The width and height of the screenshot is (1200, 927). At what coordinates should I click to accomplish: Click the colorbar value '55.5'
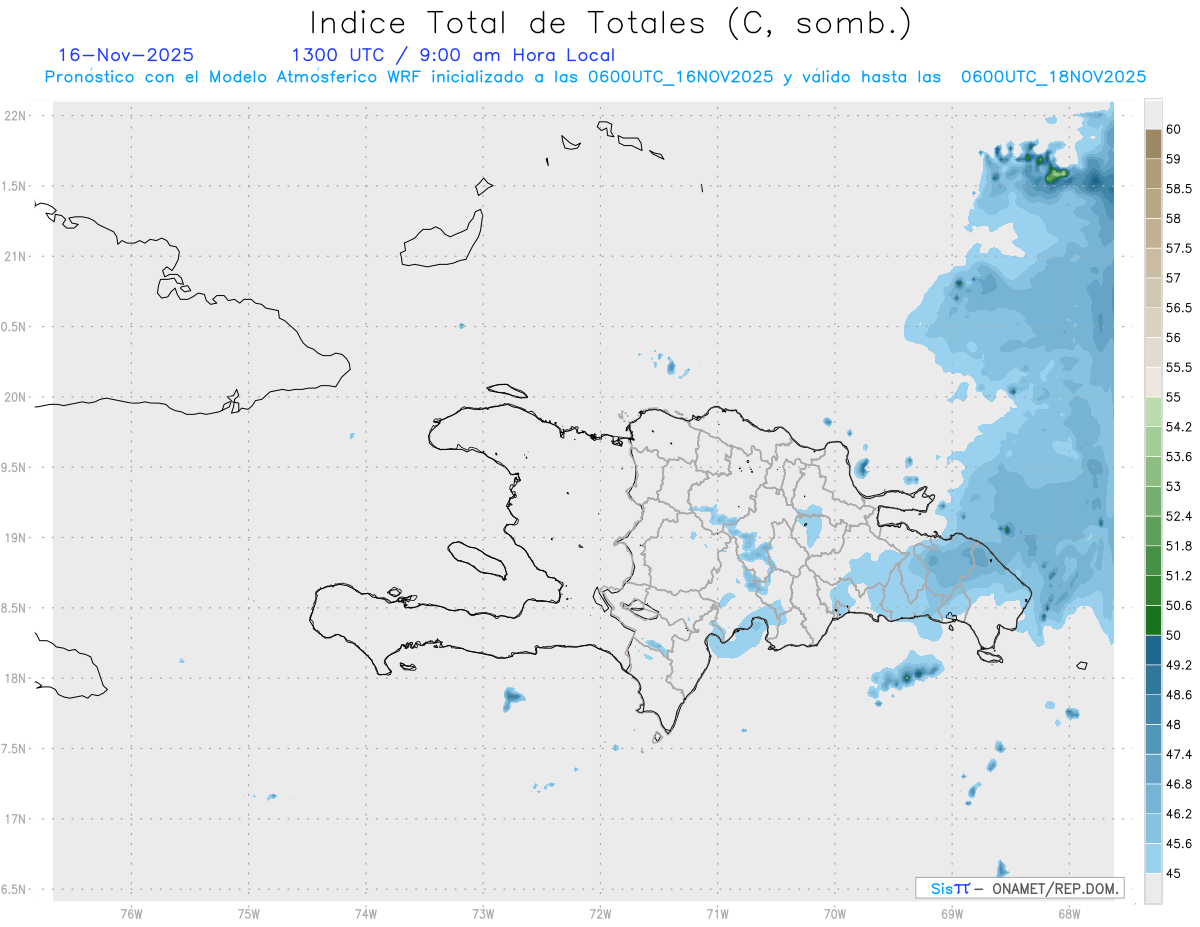click(x=1179, y=367)
